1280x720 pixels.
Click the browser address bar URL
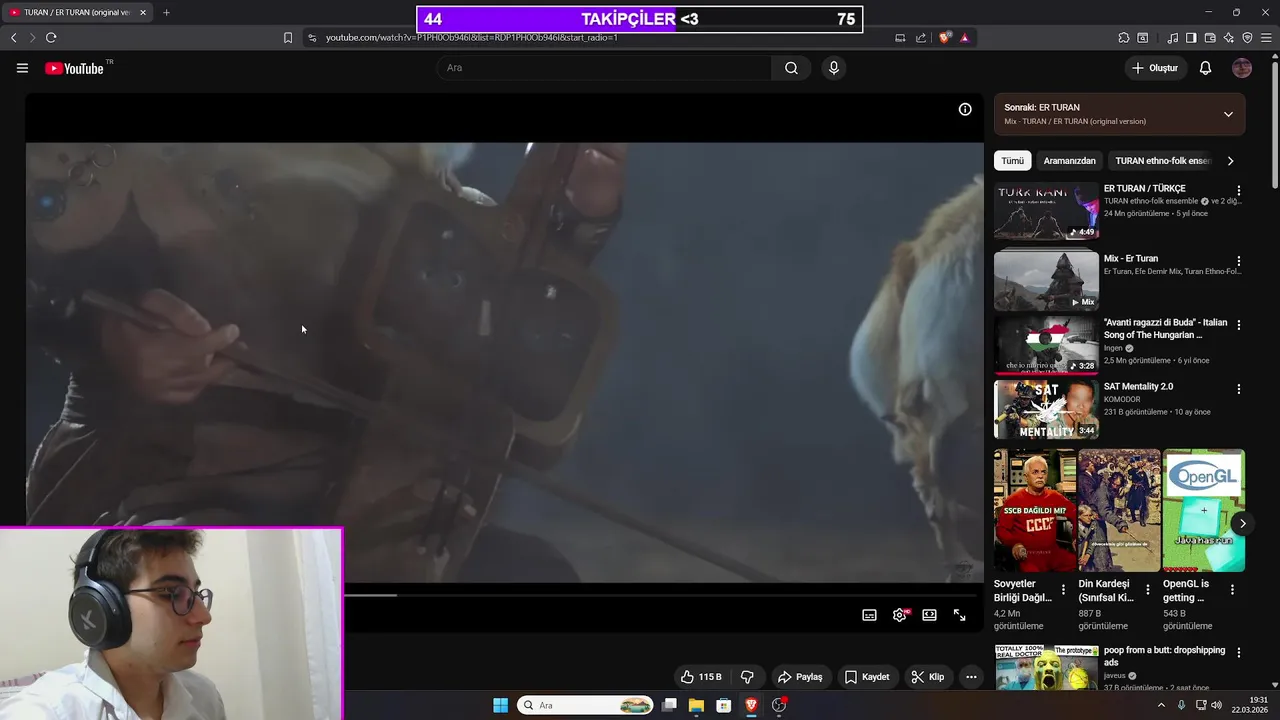472,38
